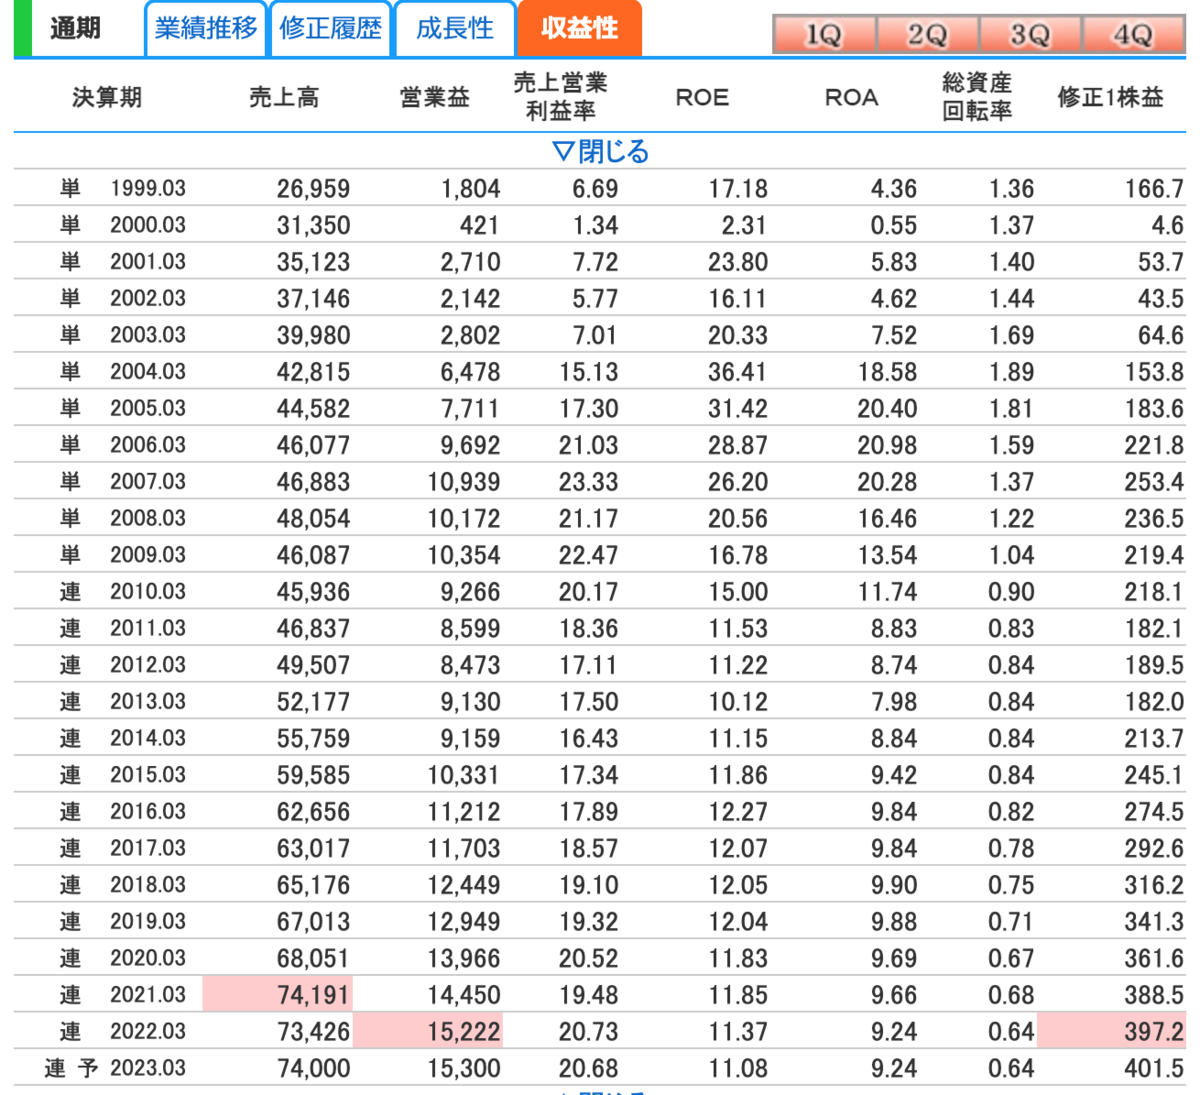
Task: Select the forecast 2023.03 period label
Action: click(148, 1068)
